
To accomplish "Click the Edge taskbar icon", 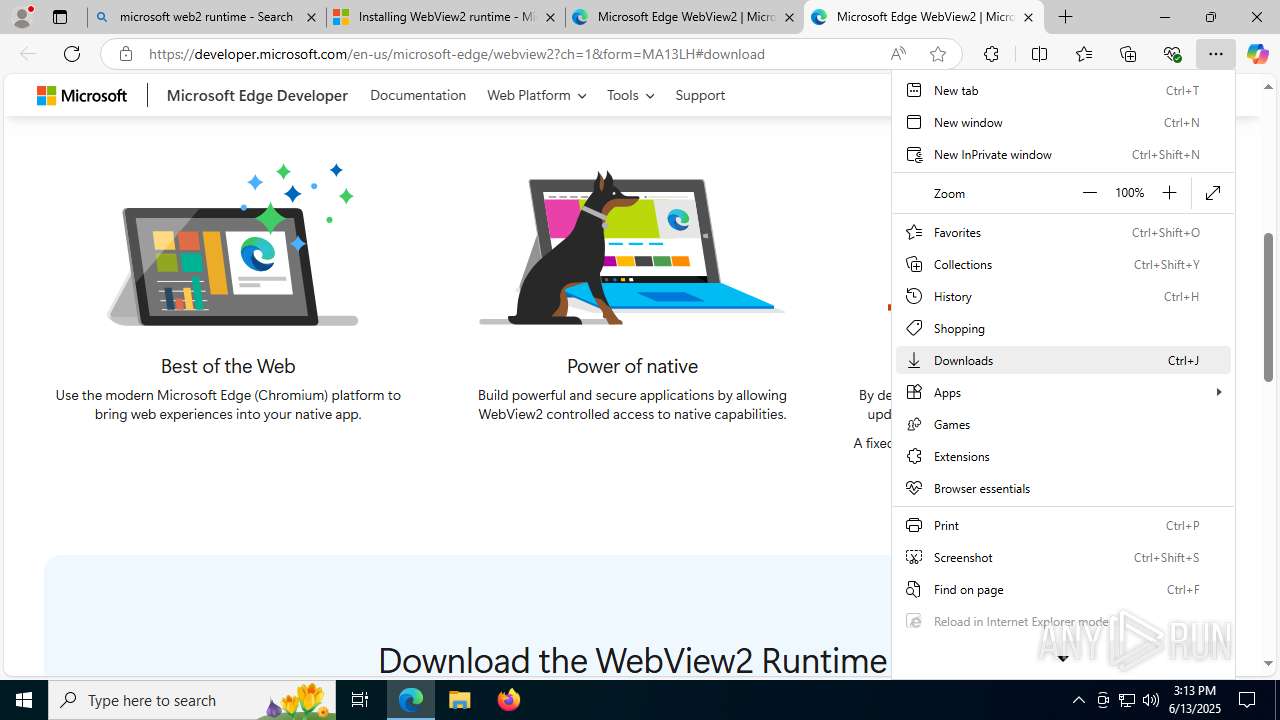I will click(411, 700).
